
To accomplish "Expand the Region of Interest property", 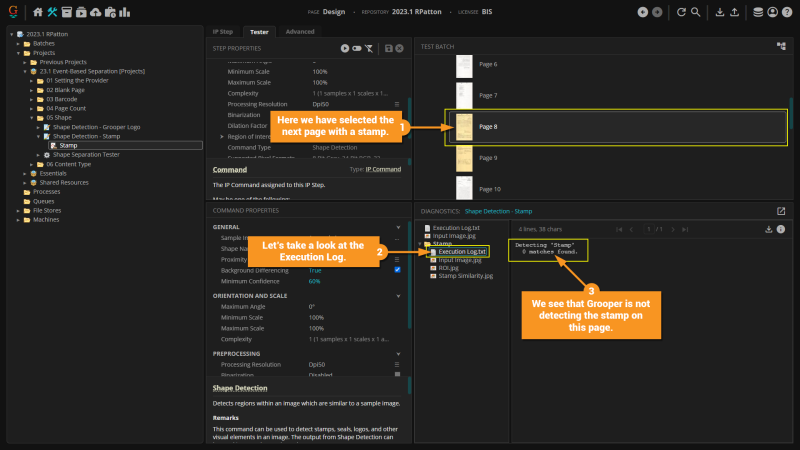I will coord(222,136).
